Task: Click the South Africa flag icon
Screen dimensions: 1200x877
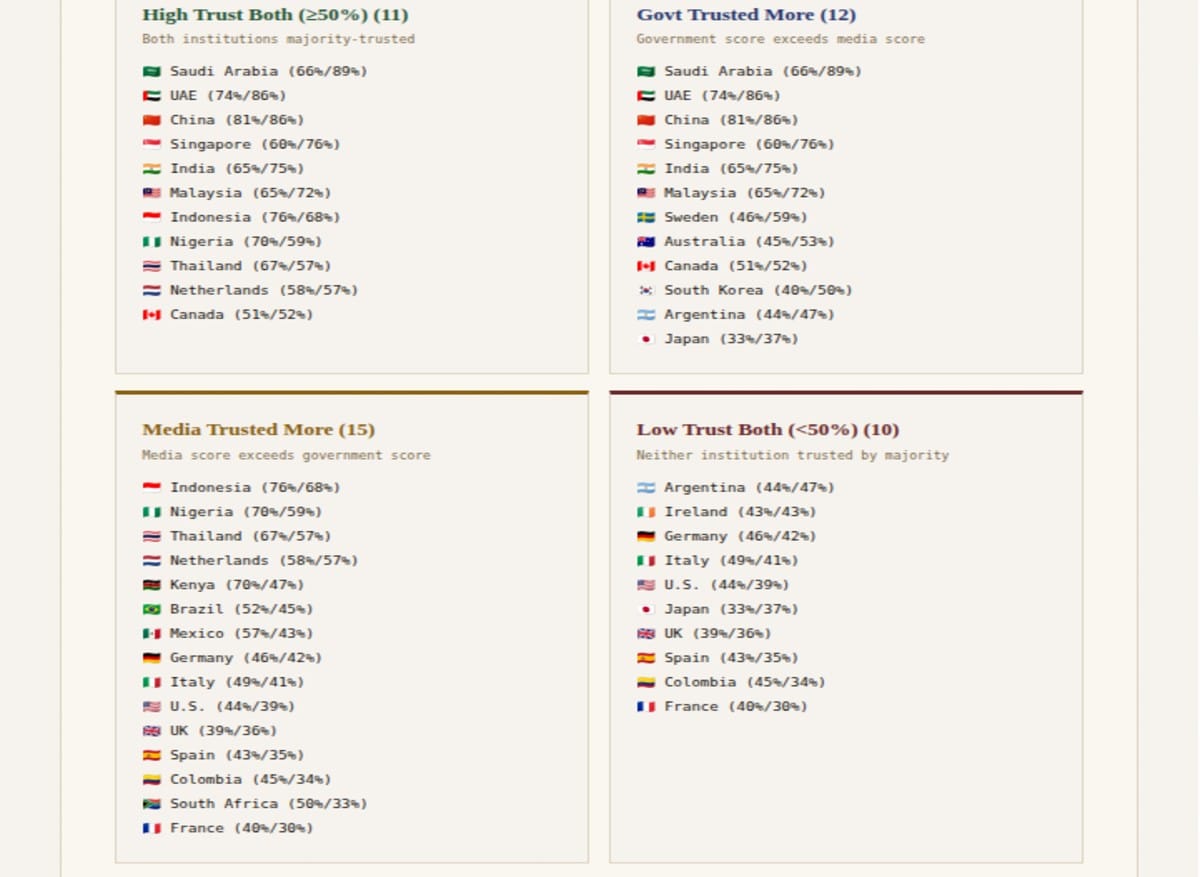Action: click(151, 804)
